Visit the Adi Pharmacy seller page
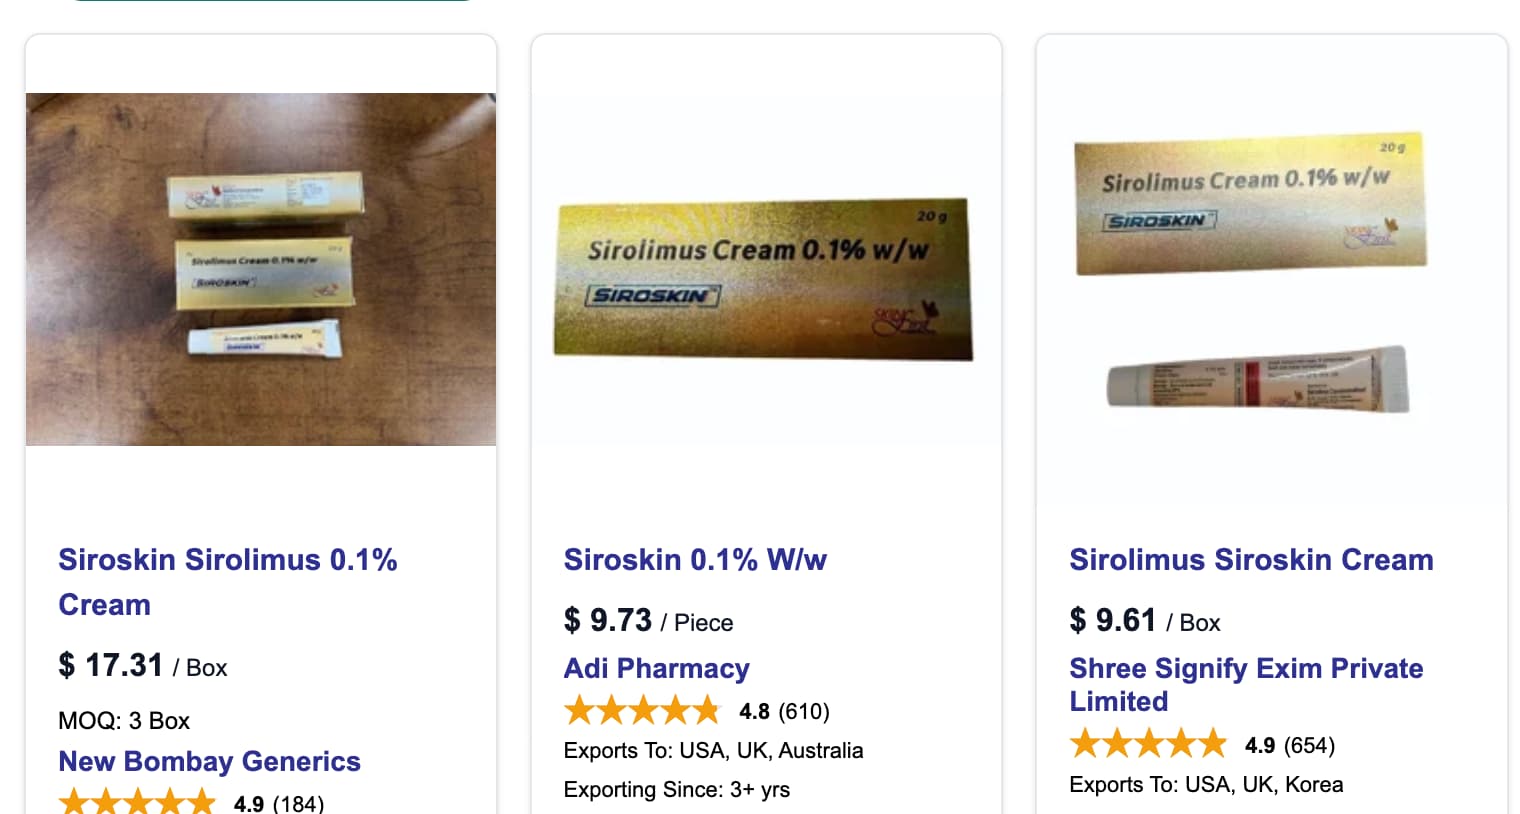This screenshot has width=1520, height=814. [x=656, y=669]
